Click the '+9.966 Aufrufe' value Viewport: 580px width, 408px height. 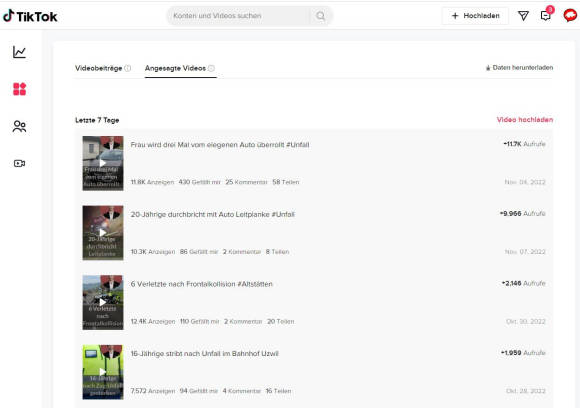522,213
